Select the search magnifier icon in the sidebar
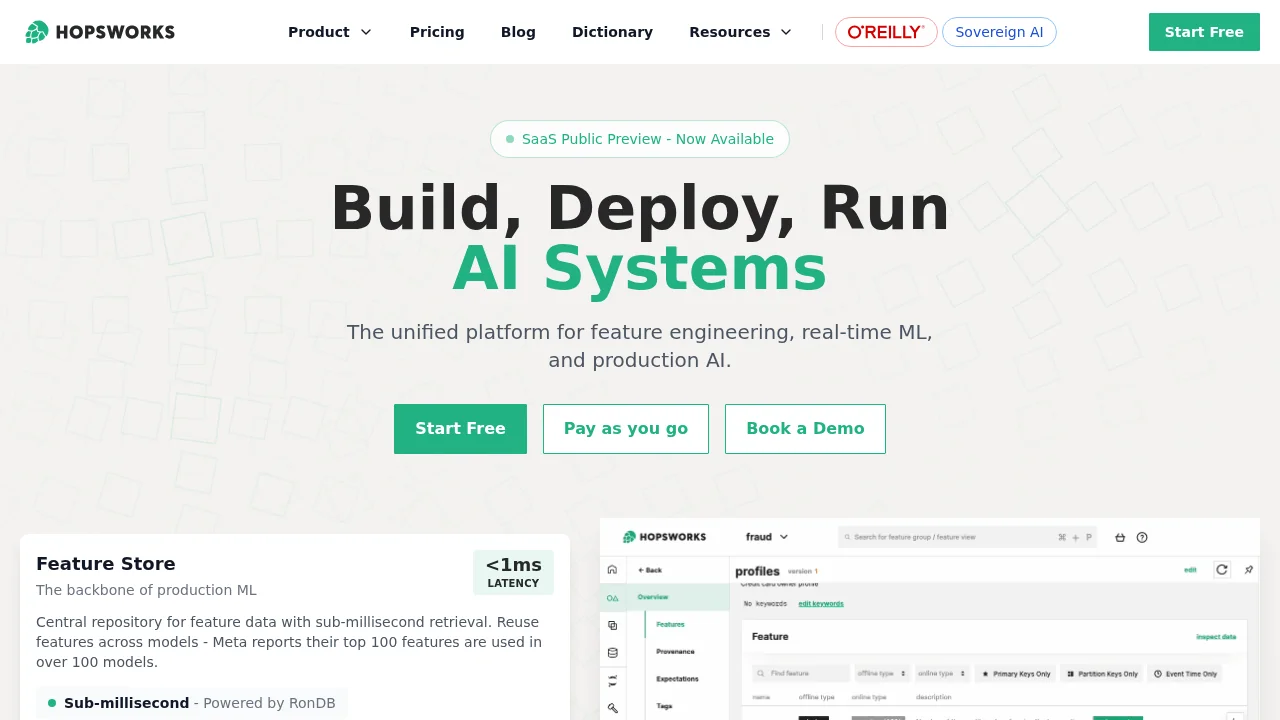1280x720 pixels. click(x=611, y=707)
